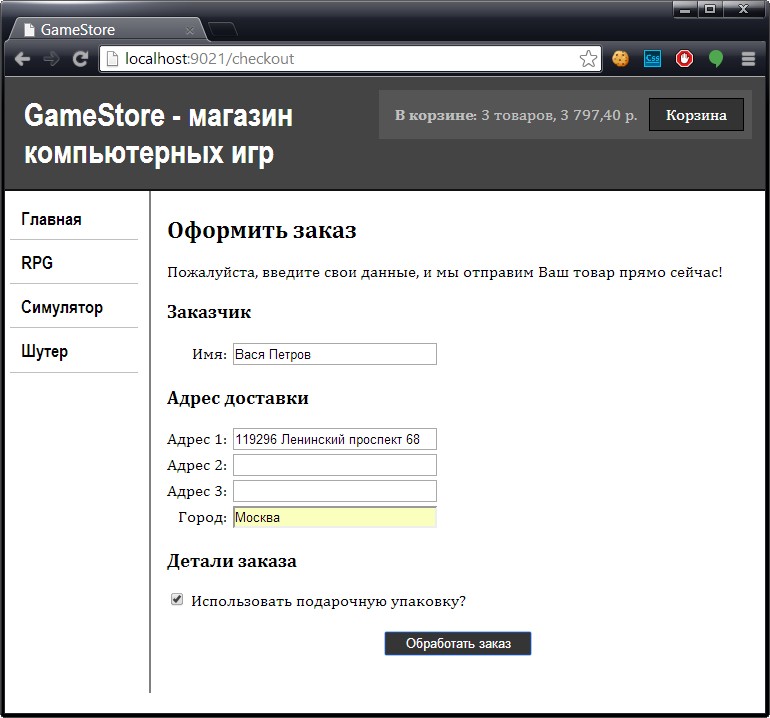Minimize the browser window
Screen dimensions: 770x718
click(685, 9)
